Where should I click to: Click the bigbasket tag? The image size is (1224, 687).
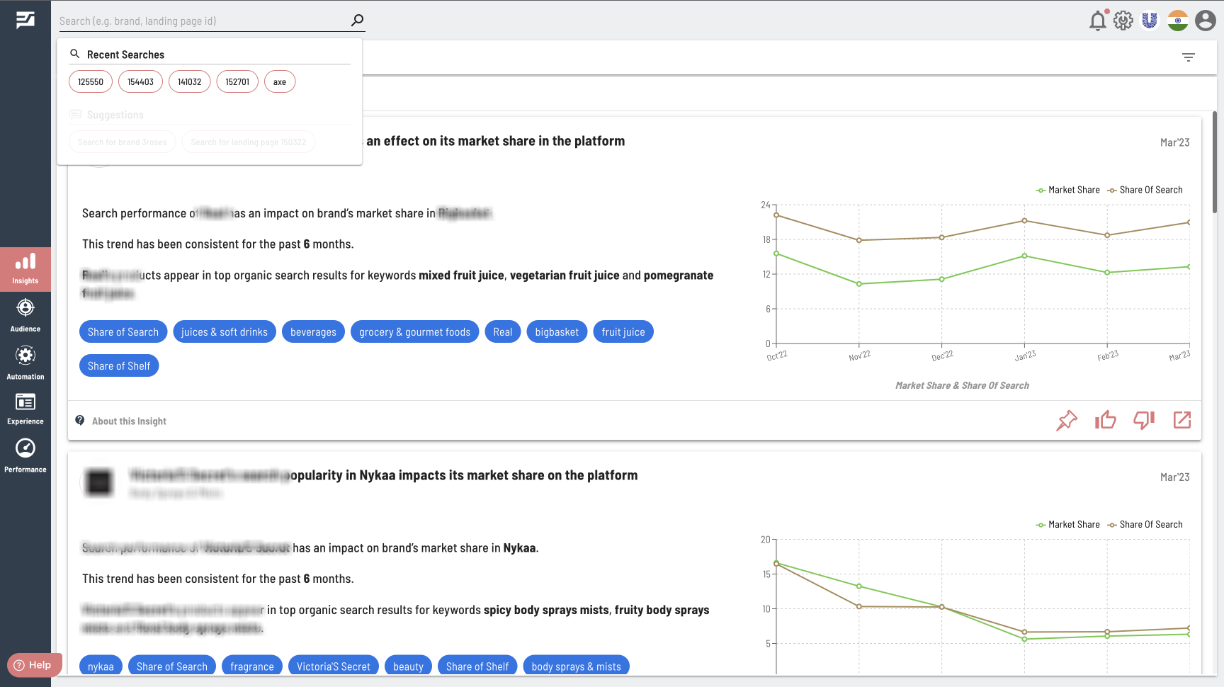(557, 332)
